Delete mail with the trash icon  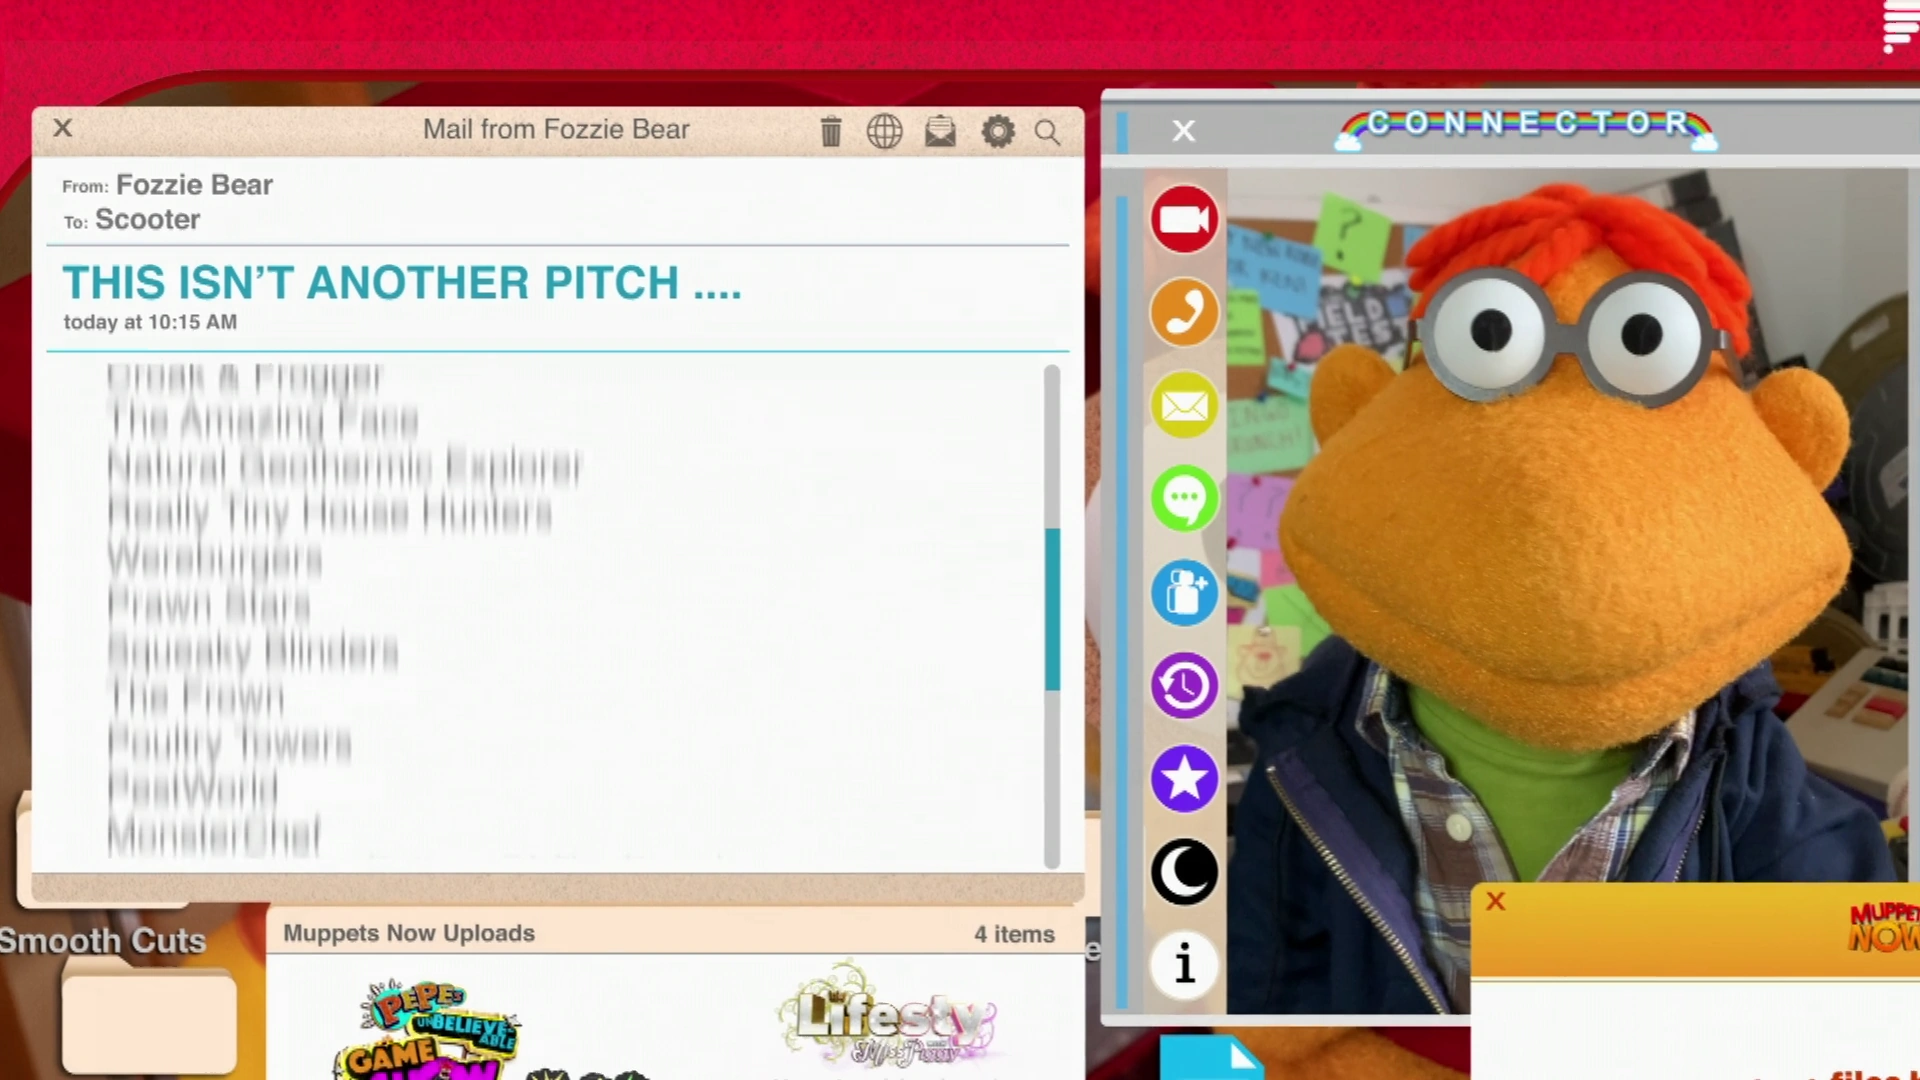[x=831, y=131]
